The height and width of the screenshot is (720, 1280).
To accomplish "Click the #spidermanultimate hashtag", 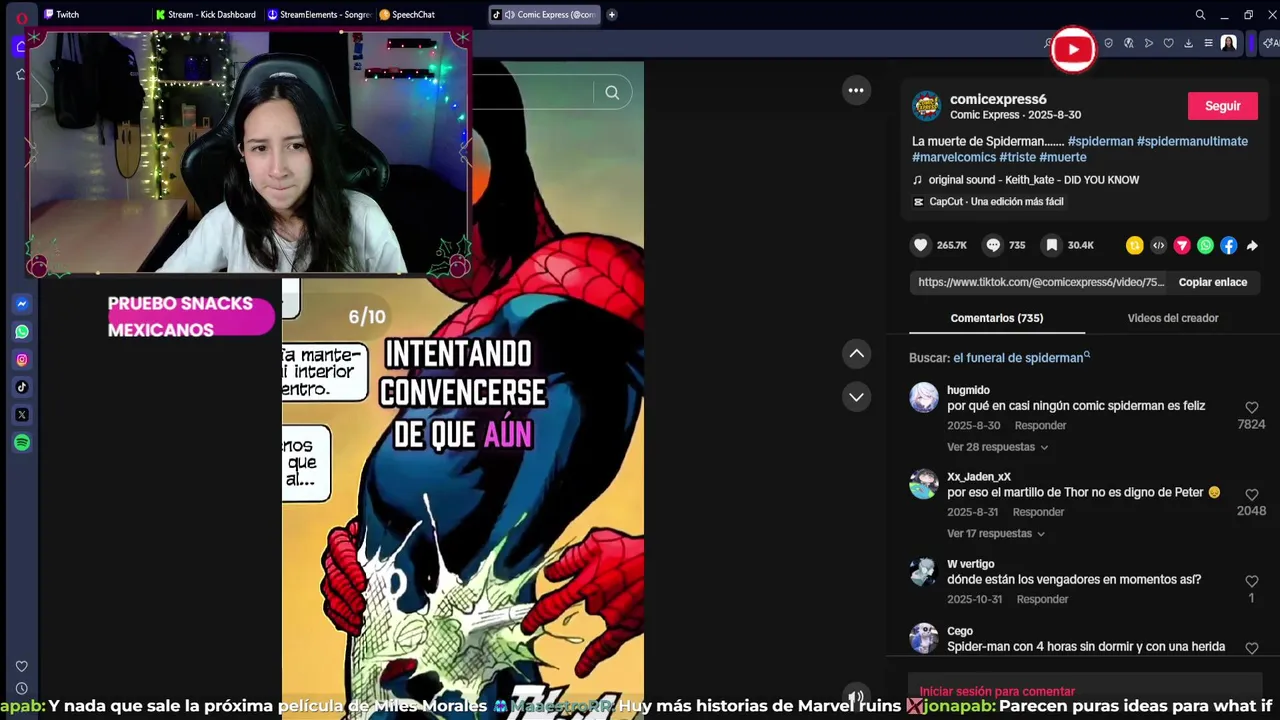I will [1192, 141].
